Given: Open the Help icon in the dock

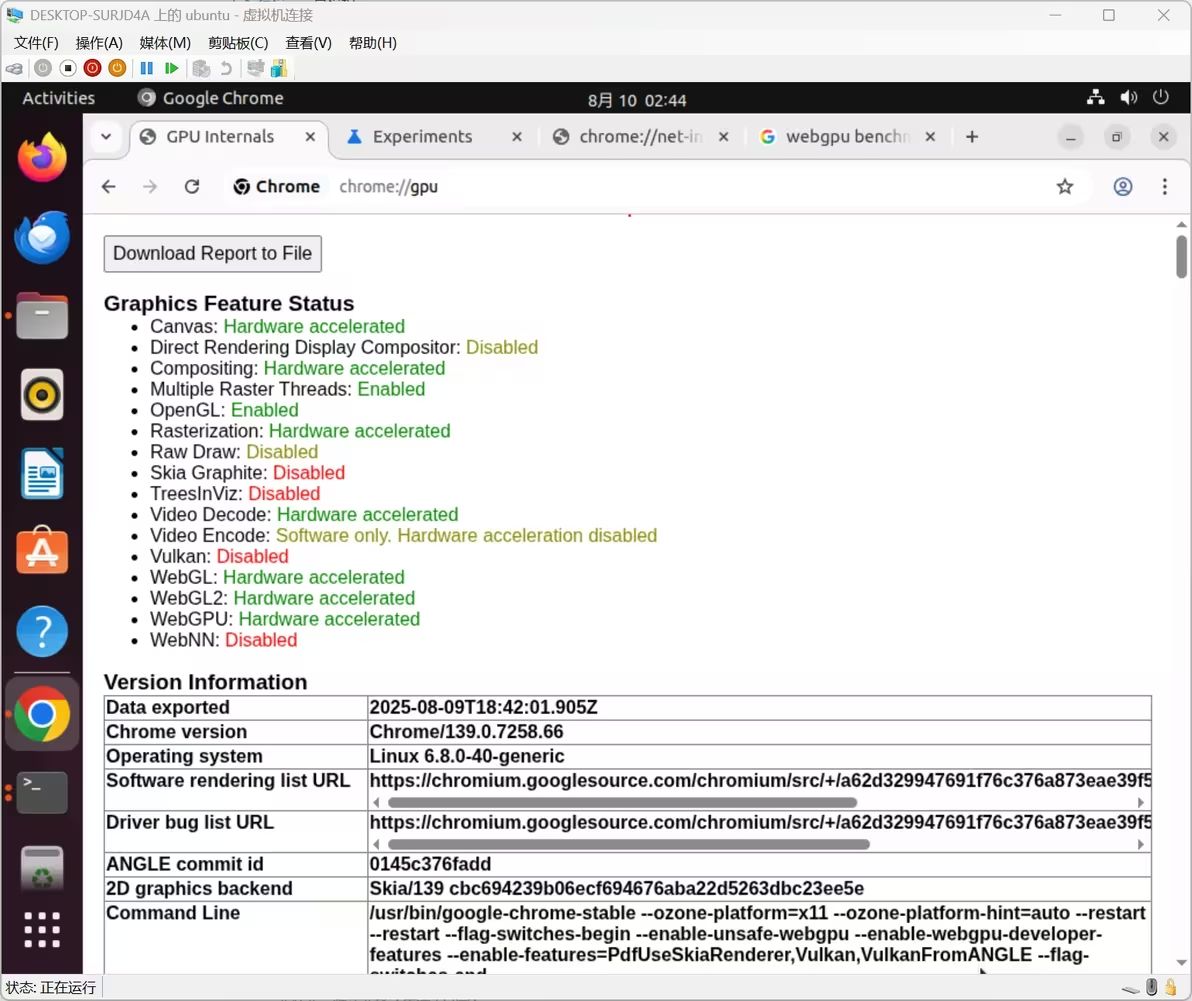Looking at the screenshot, I should click(x=42, y=631).
